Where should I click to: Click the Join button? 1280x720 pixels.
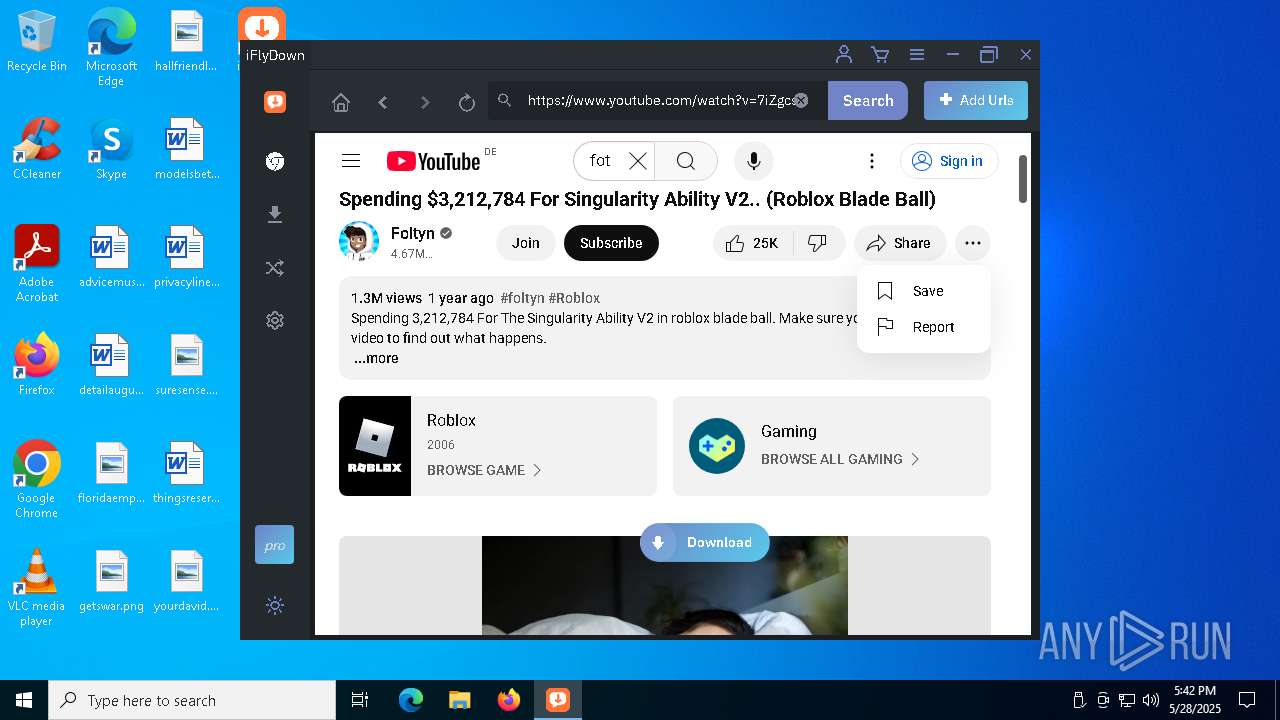click(526, 243)
